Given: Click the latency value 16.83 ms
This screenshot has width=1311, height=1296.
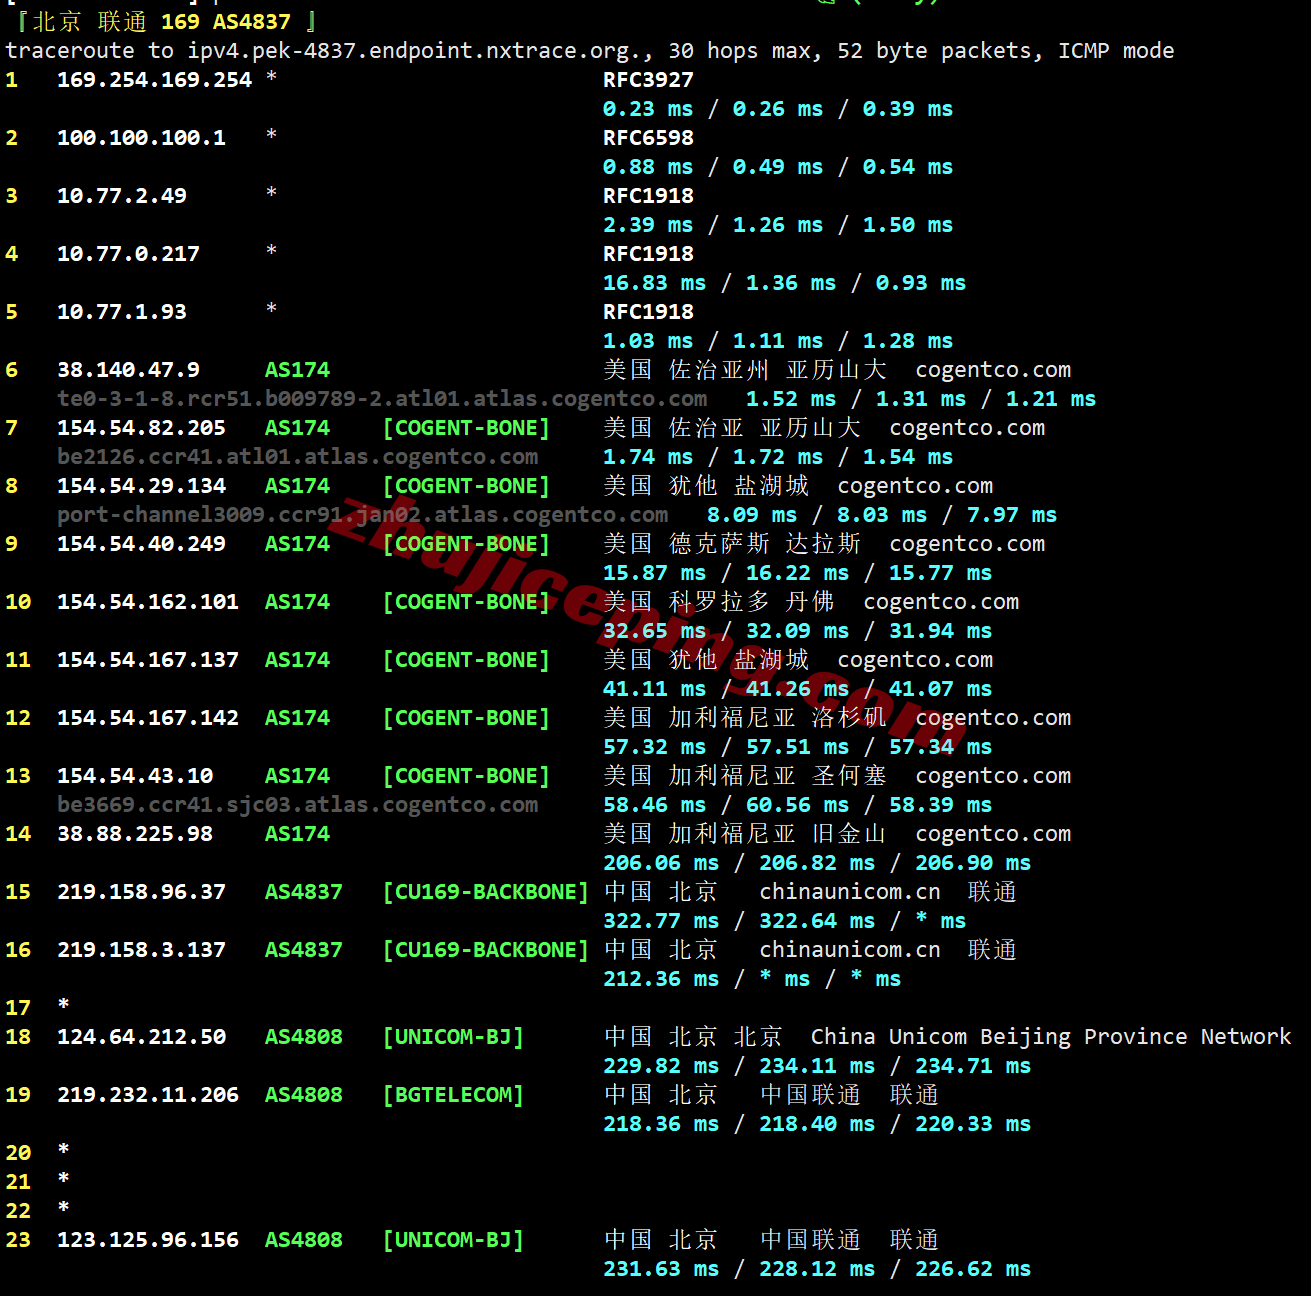Looking at the screenshot, I should point(654,283).
